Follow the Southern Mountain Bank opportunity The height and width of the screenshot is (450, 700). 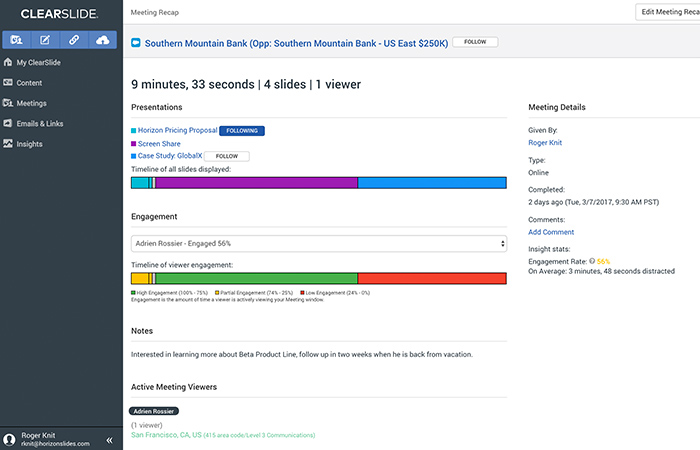(475, 42)
